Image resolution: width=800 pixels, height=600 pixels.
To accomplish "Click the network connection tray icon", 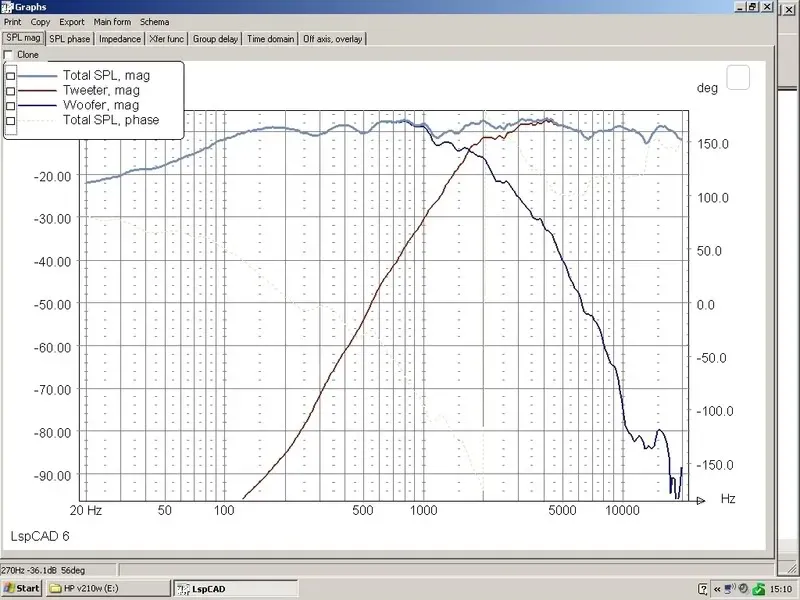I will click(730, 589).
